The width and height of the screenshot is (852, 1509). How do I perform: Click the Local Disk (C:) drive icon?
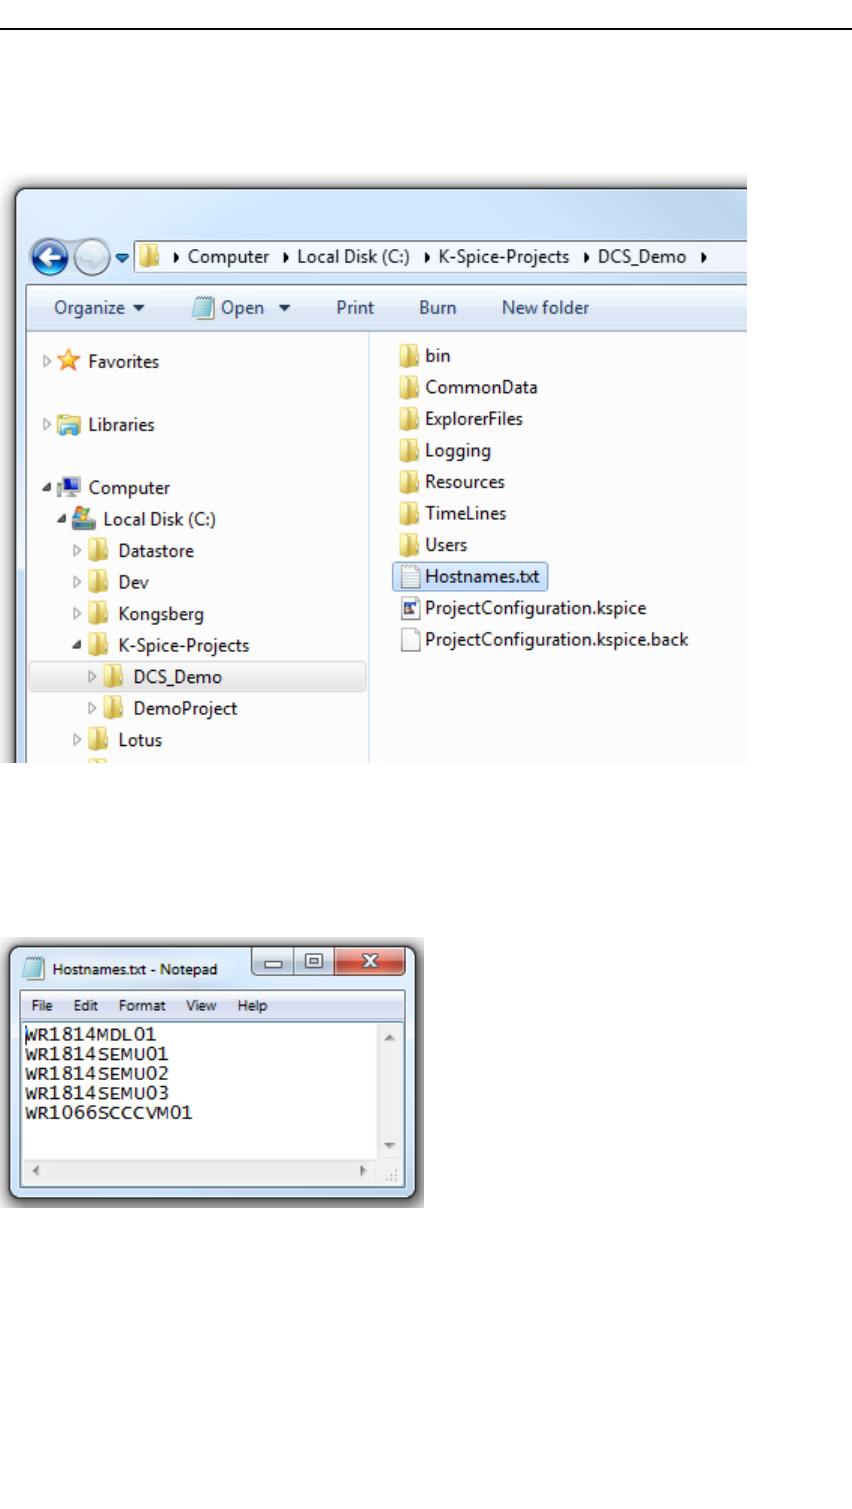click(x=84, y=518)
